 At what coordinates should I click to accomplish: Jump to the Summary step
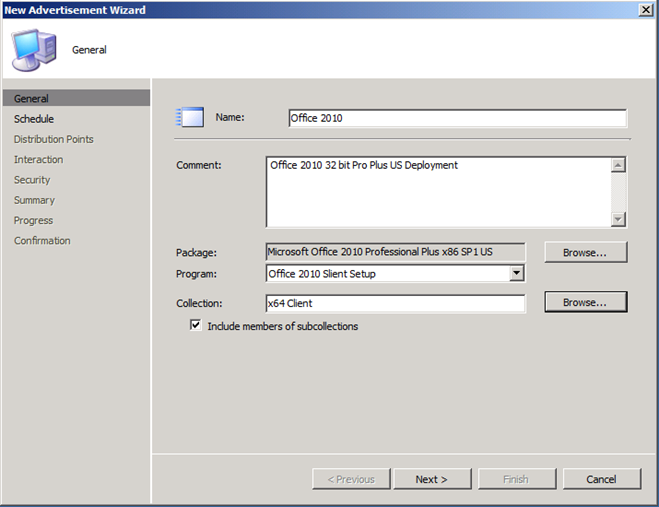click(34, 200)
